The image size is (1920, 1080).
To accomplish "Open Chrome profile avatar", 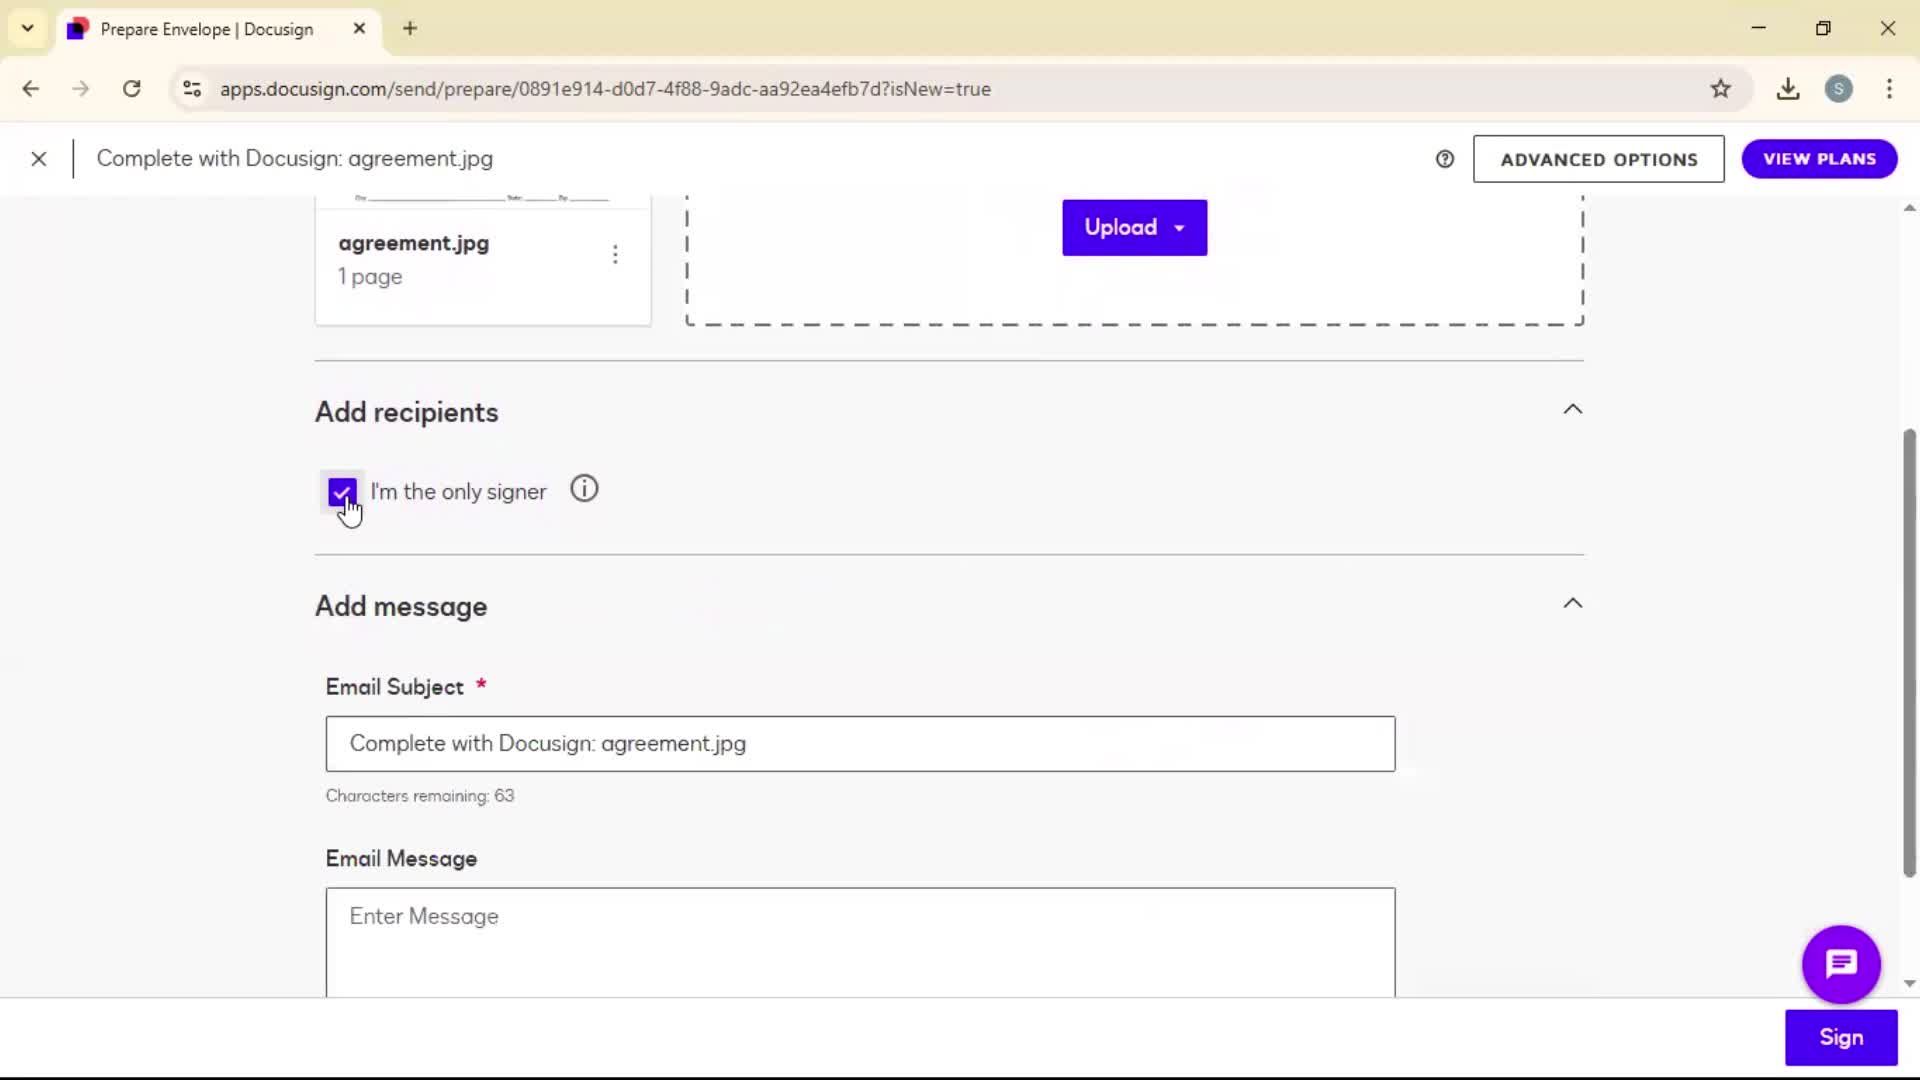I will 1838,89.
